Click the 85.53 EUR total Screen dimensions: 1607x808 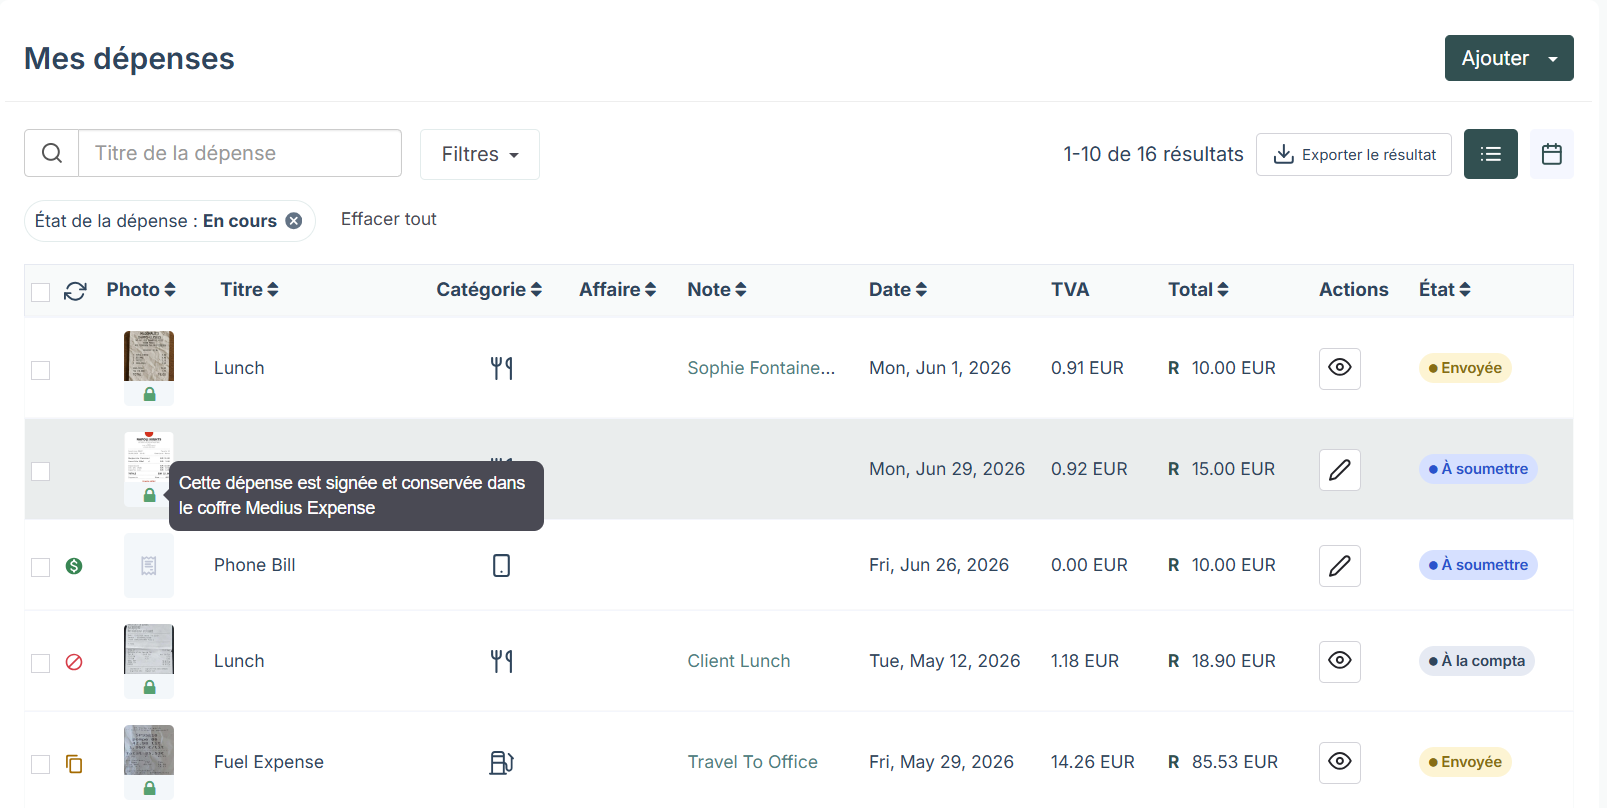pos(1235,762)
